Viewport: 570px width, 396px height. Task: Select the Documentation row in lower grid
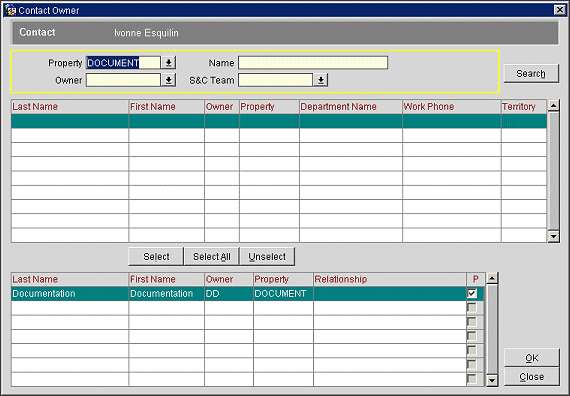(247, 294)
